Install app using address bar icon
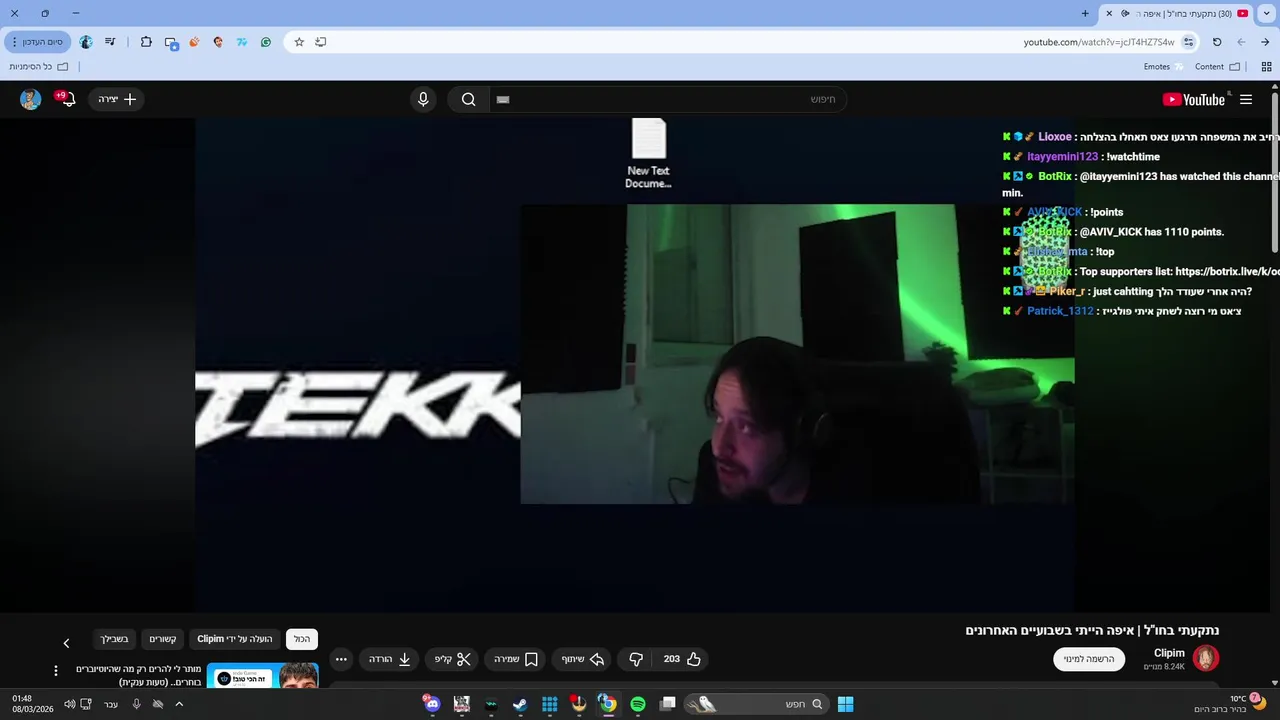 (x=321, y=42)
